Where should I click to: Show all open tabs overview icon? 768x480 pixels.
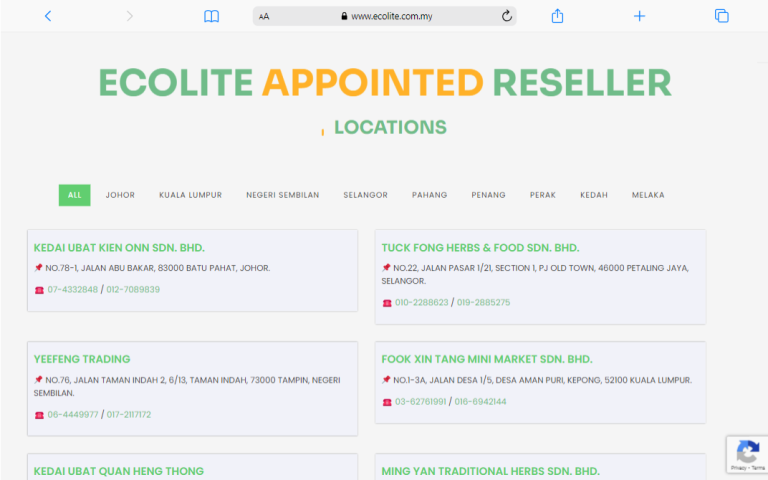pyautogui.click(x=721, y=16)
